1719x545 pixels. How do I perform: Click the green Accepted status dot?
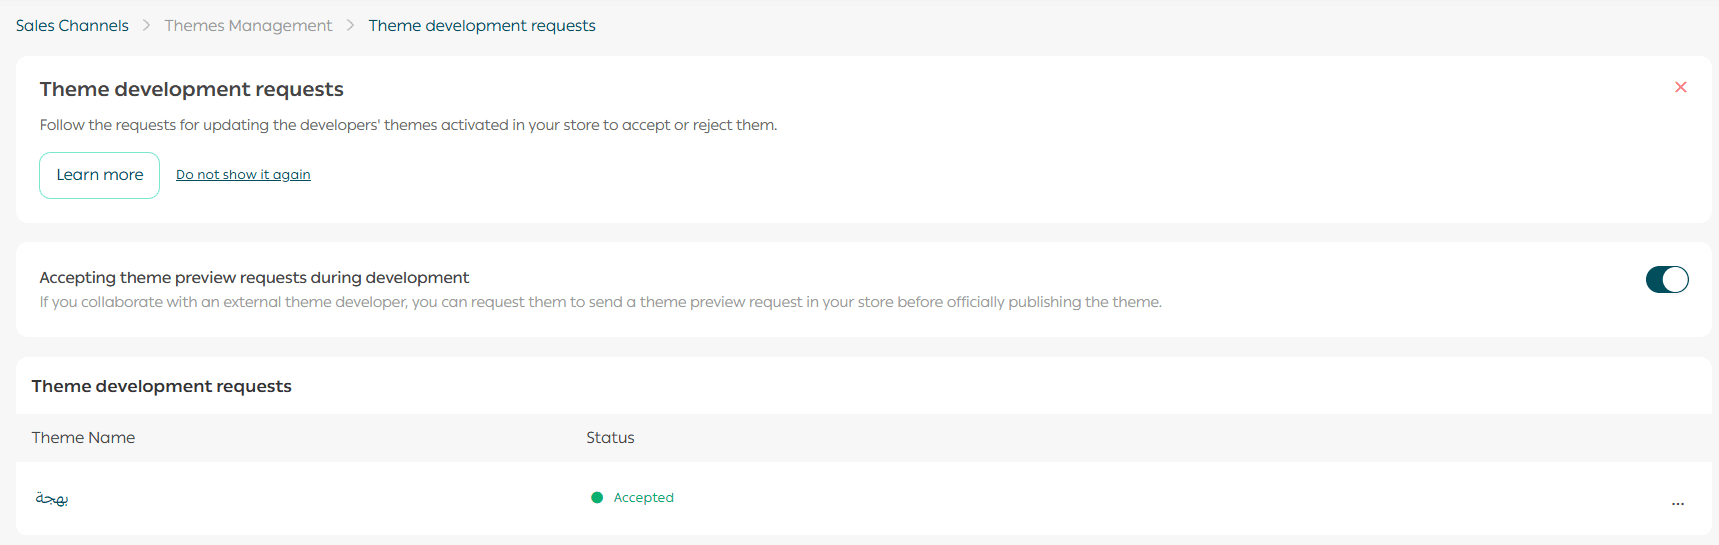[597, 497]
